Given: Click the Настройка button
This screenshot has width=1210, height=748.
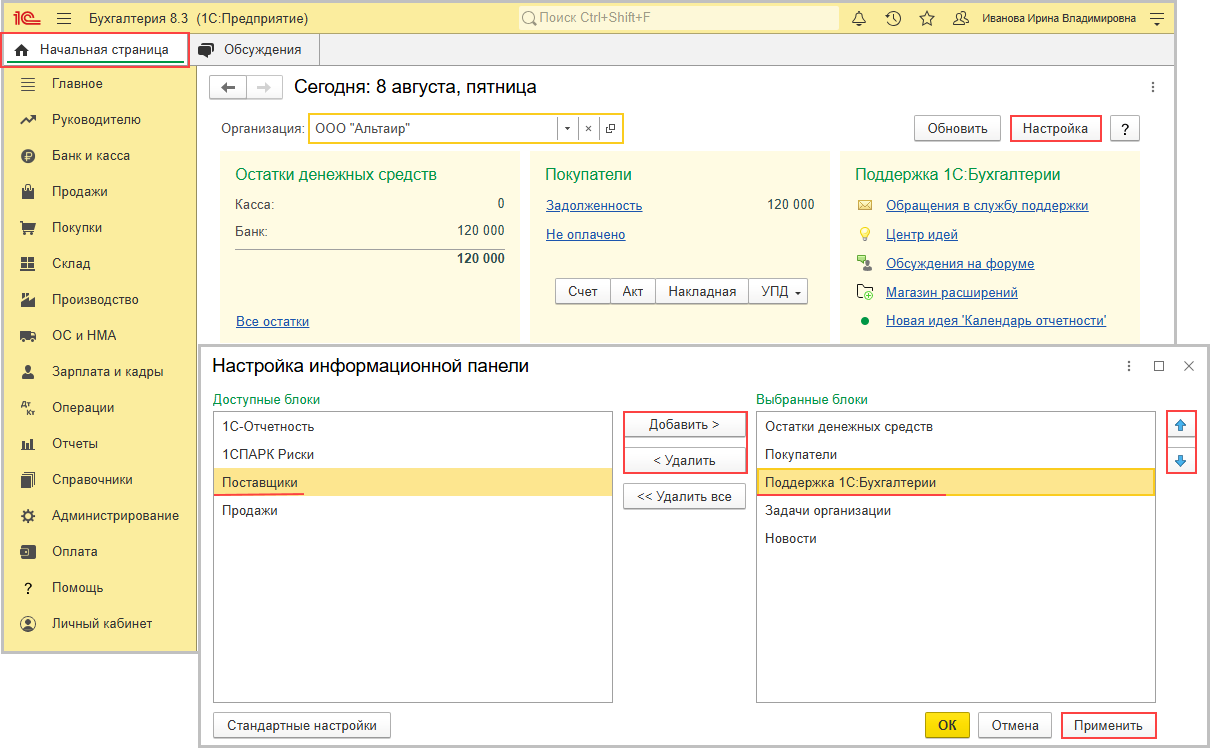Looking at the screenshot, I should 1055,129.
